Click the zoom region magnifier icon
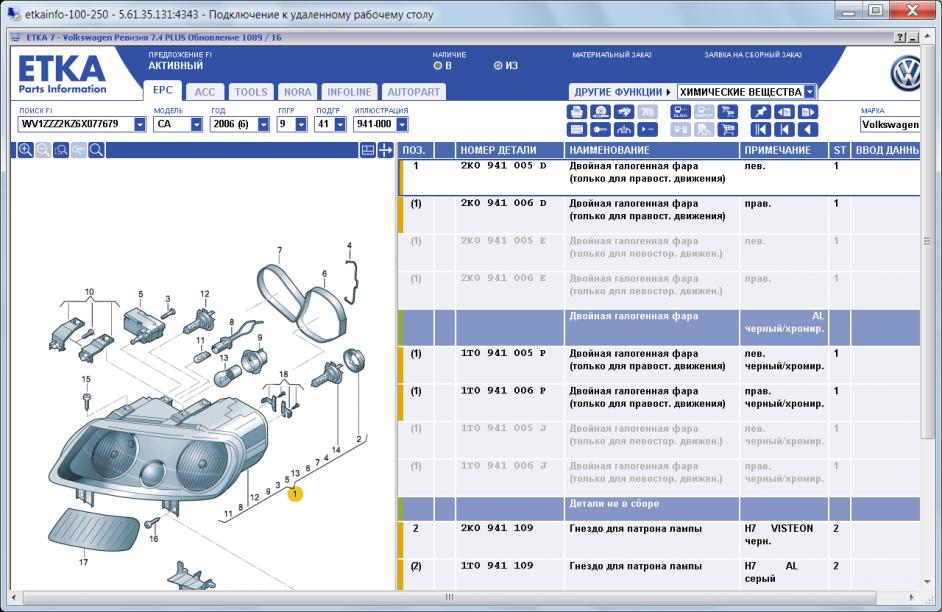Image resolution: width=942 pixels, height=612 pixels. coord(61,150)
